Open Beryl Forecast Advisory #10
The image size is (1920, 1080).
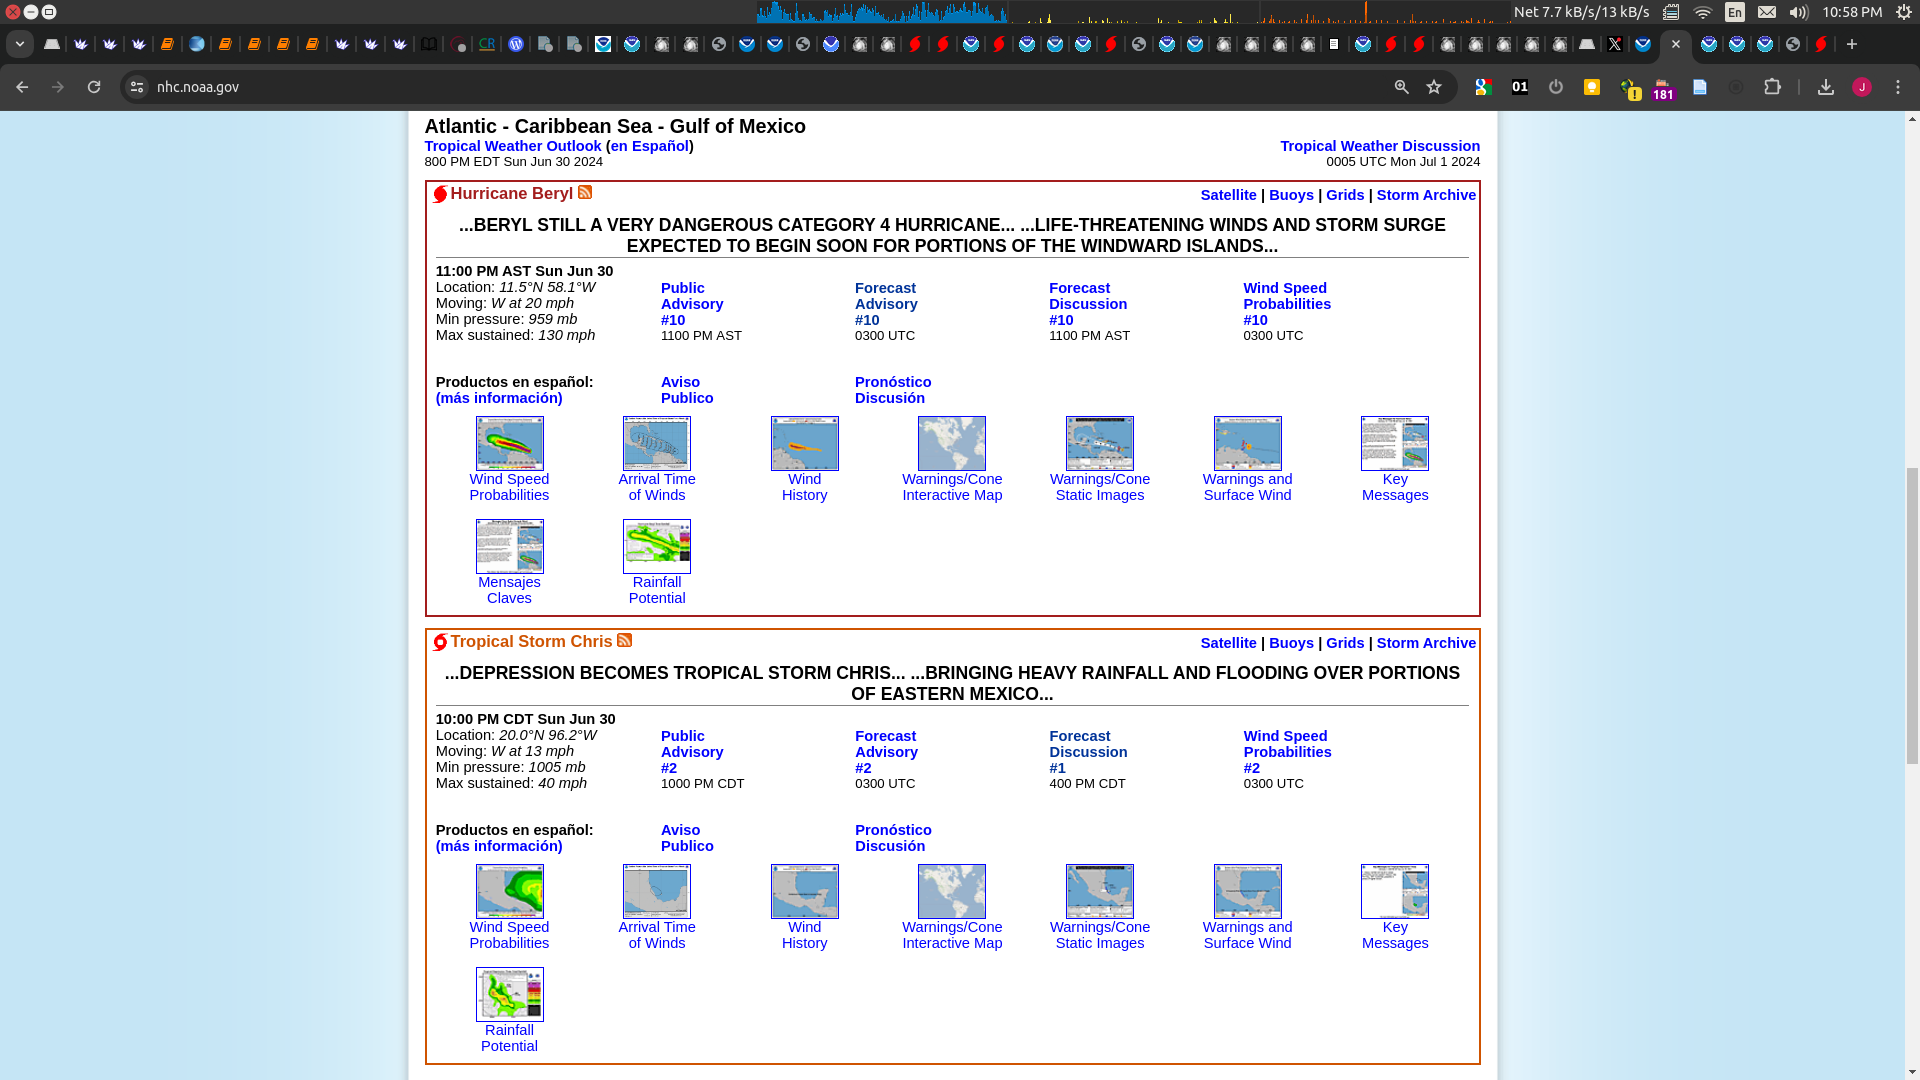point(886,304)
